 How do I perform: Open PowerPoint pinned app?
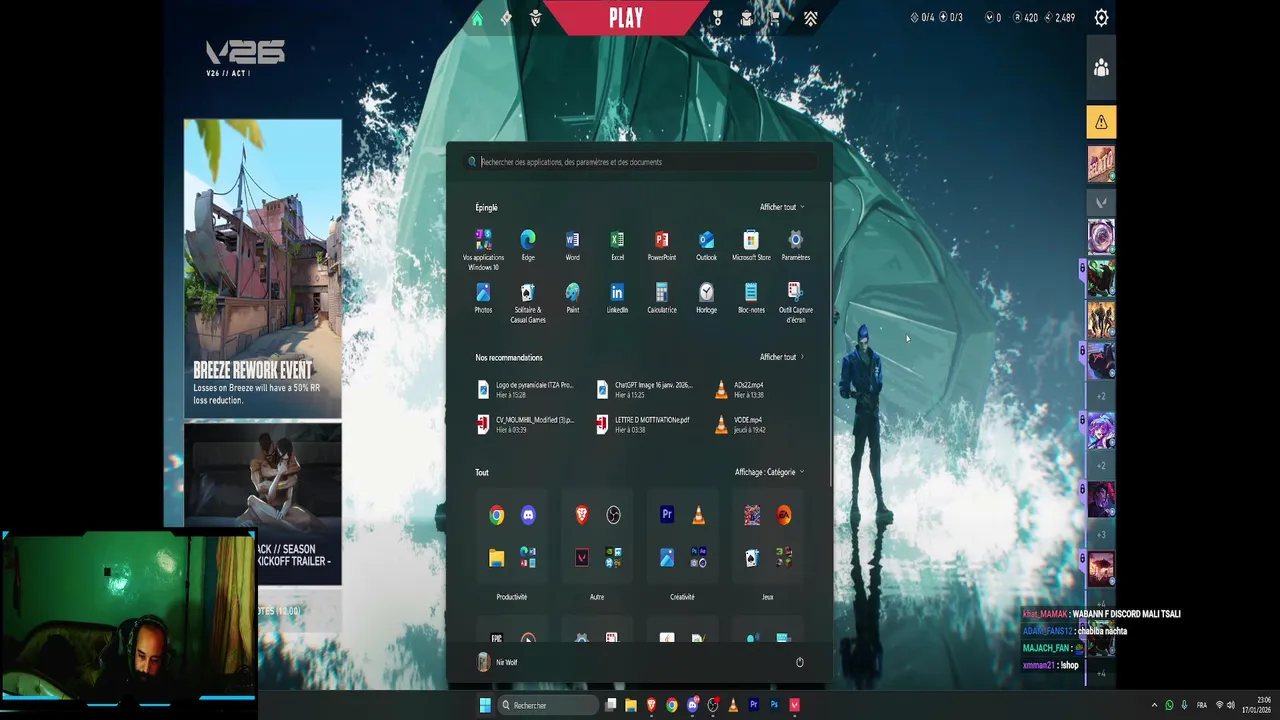[x=661, y=245]
